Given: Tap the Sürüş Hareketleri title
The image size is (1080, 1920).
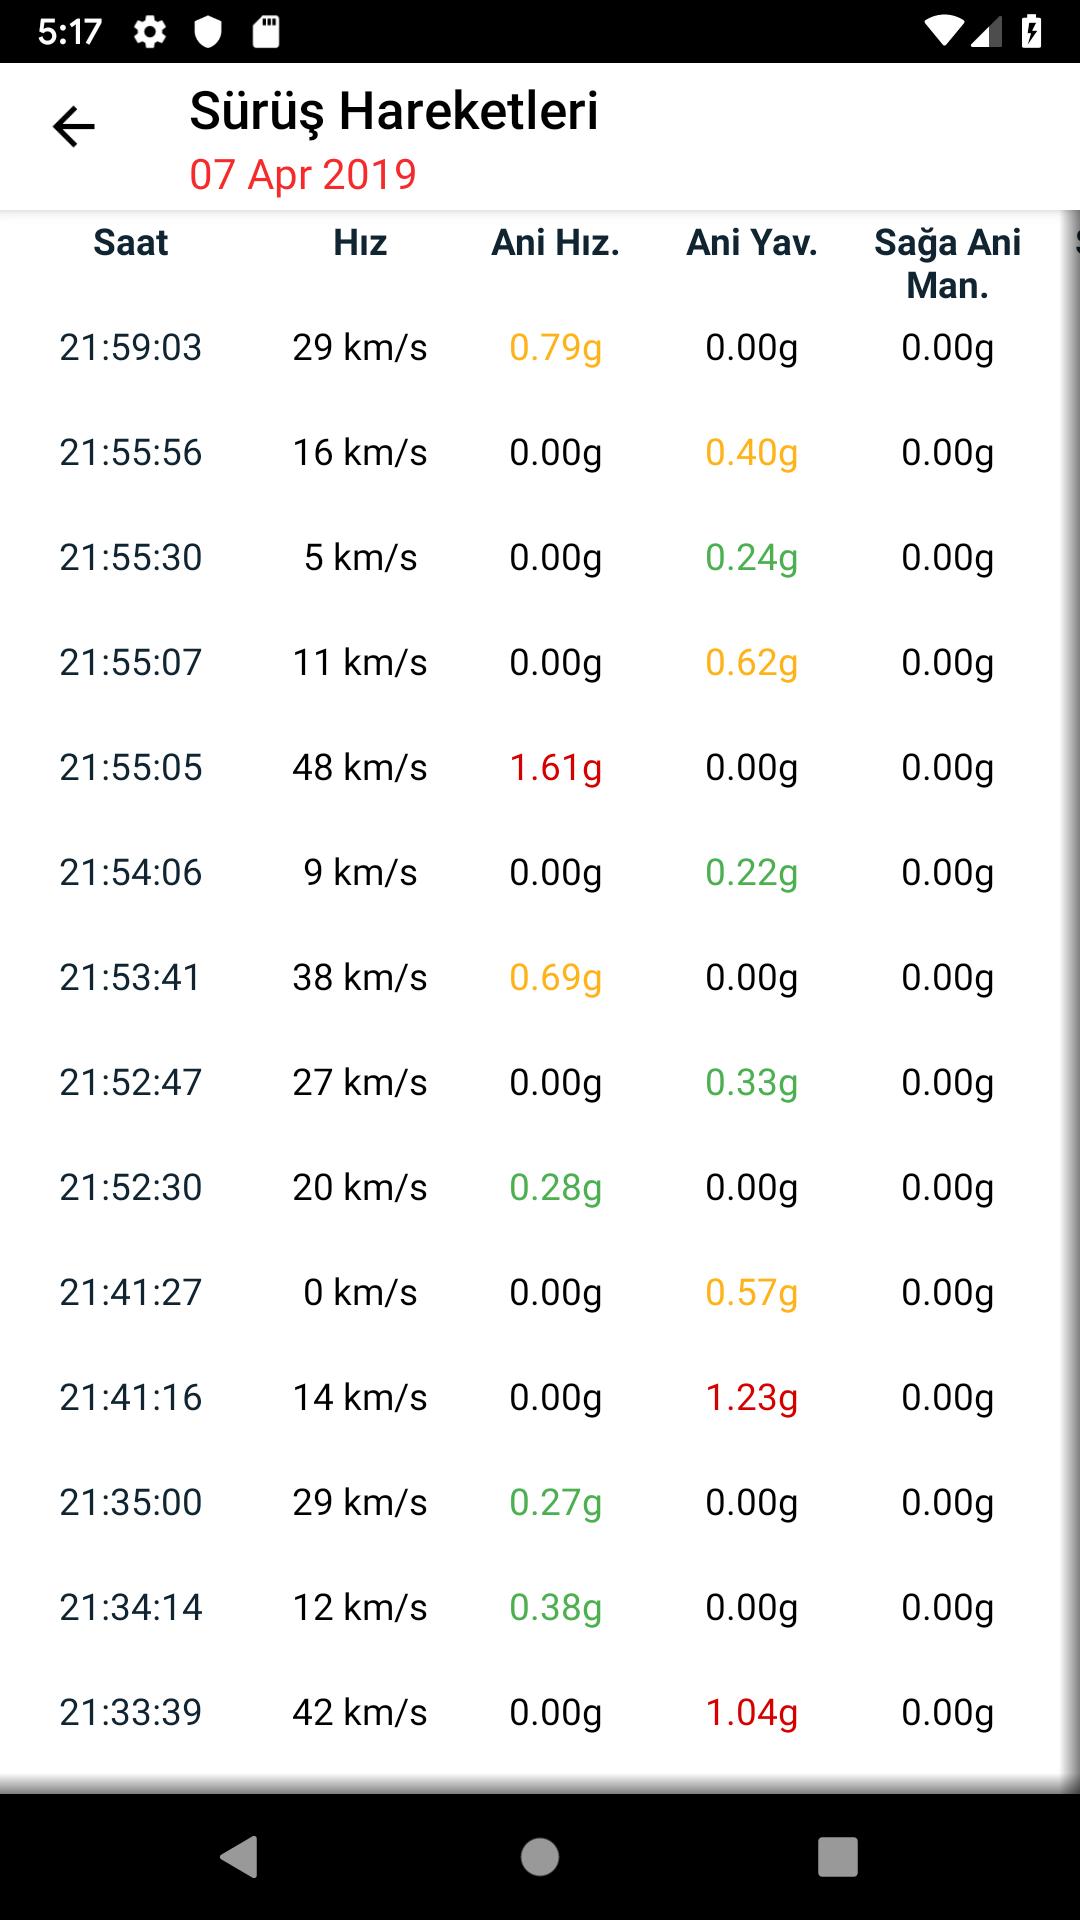Looking at the screenshot, I should click(x=394, y=111).
